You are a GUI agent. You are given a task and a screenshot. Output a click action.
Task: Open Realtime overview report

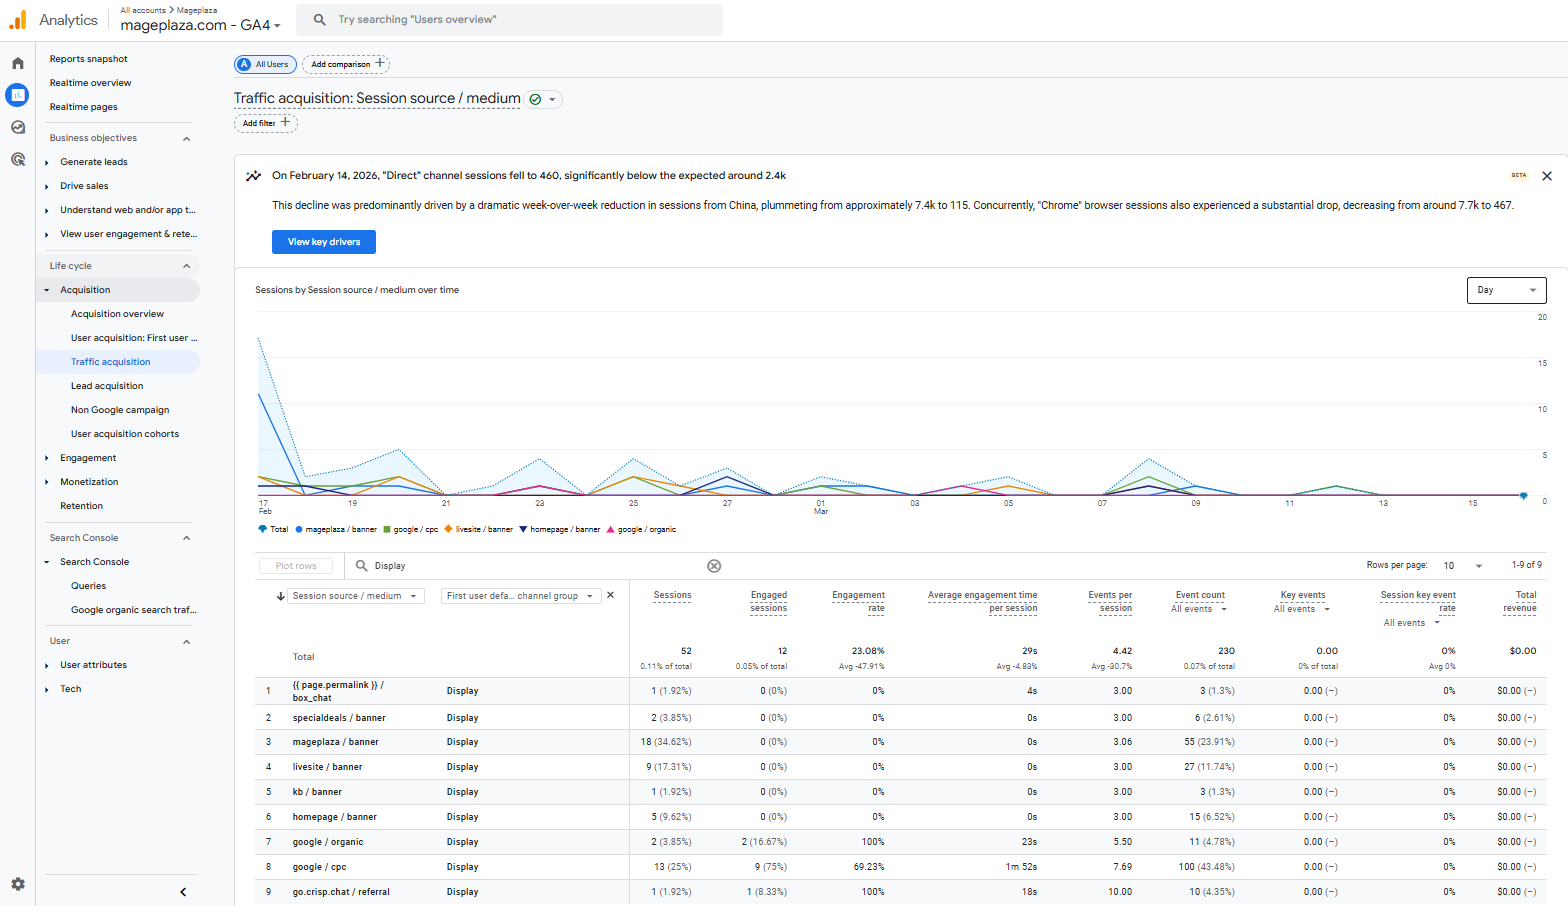91,83
